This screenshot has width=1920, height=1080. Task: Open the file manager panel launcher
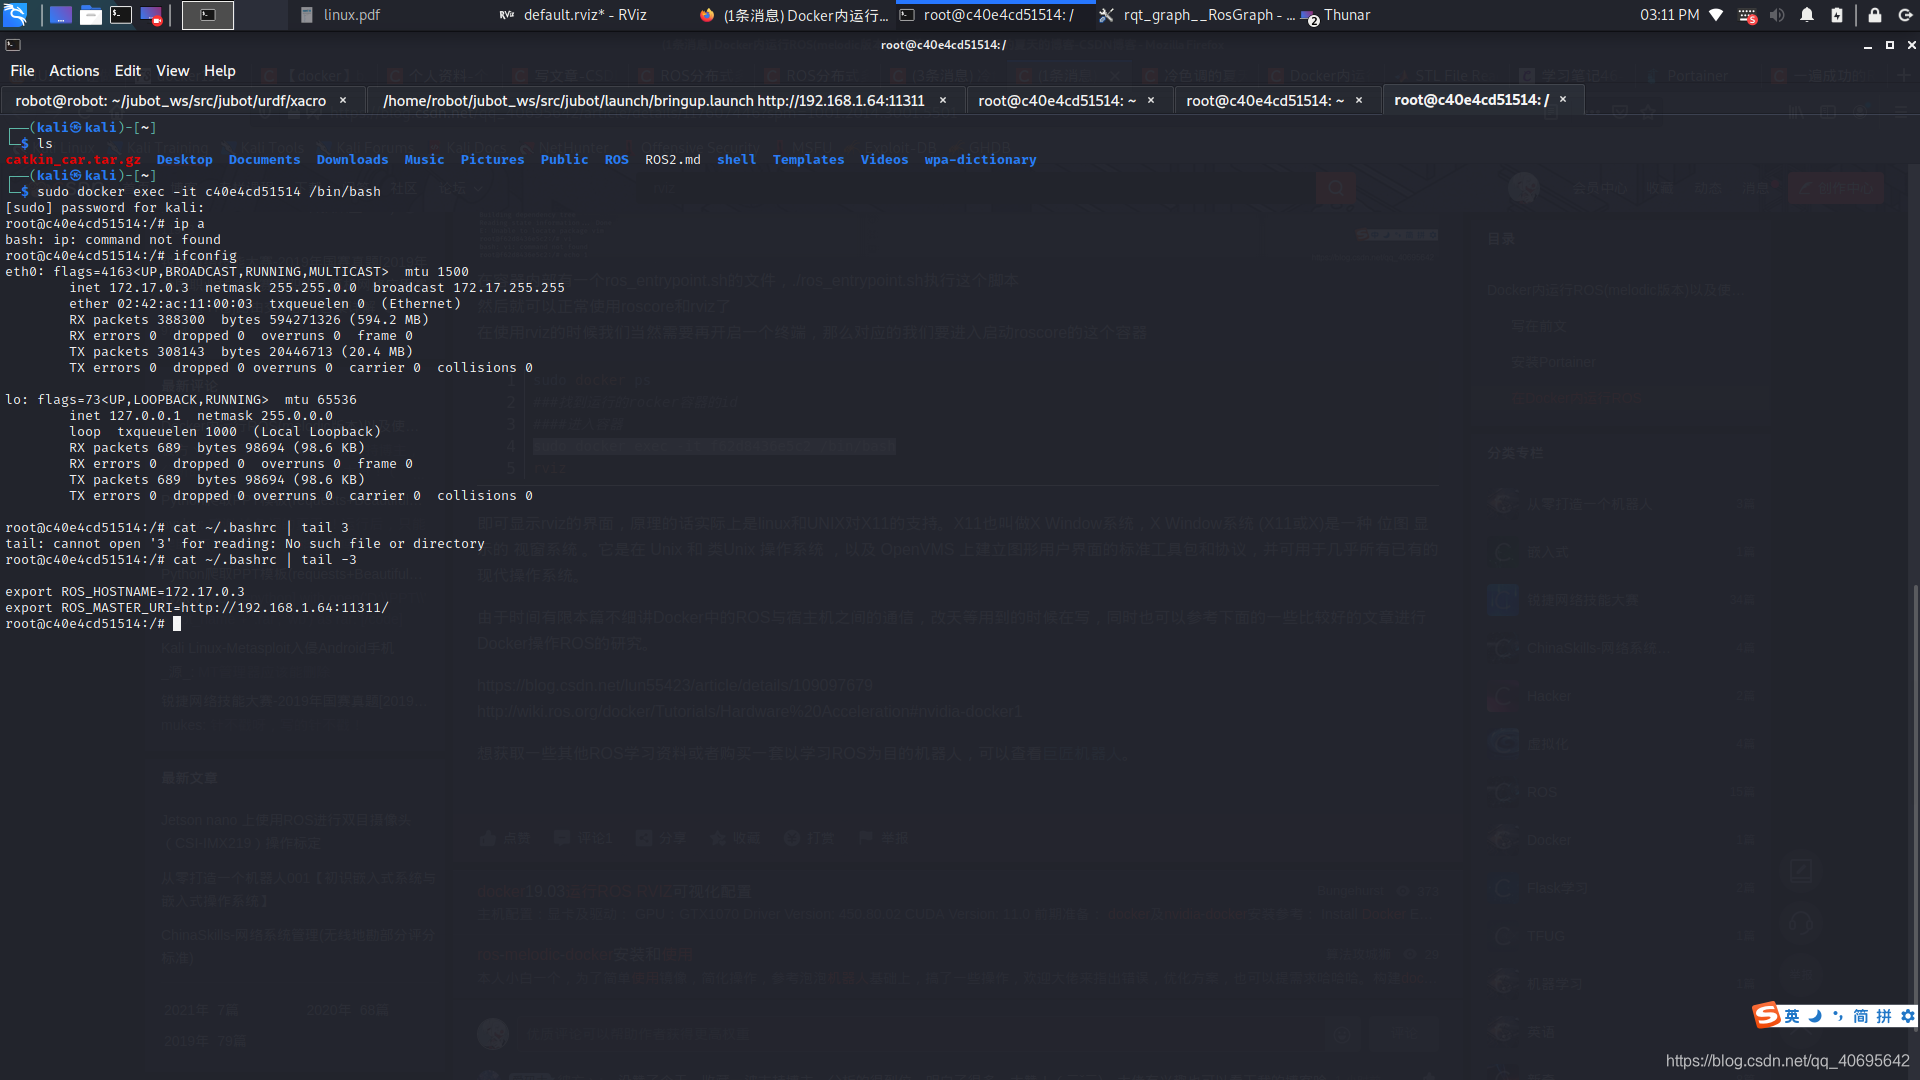click(91, 15)
